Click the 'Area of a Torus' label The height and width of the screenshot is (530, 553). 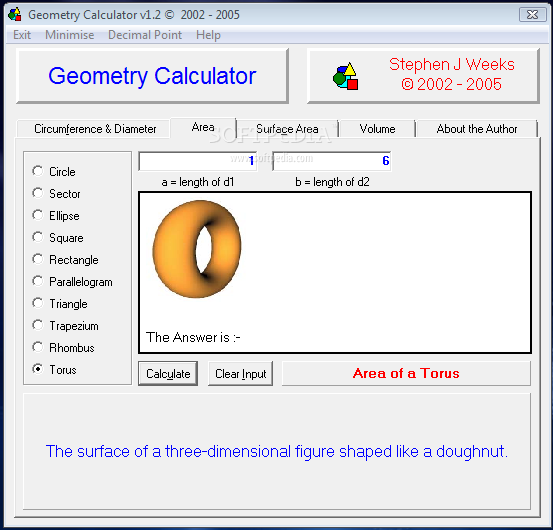click(x=406, y=373)
